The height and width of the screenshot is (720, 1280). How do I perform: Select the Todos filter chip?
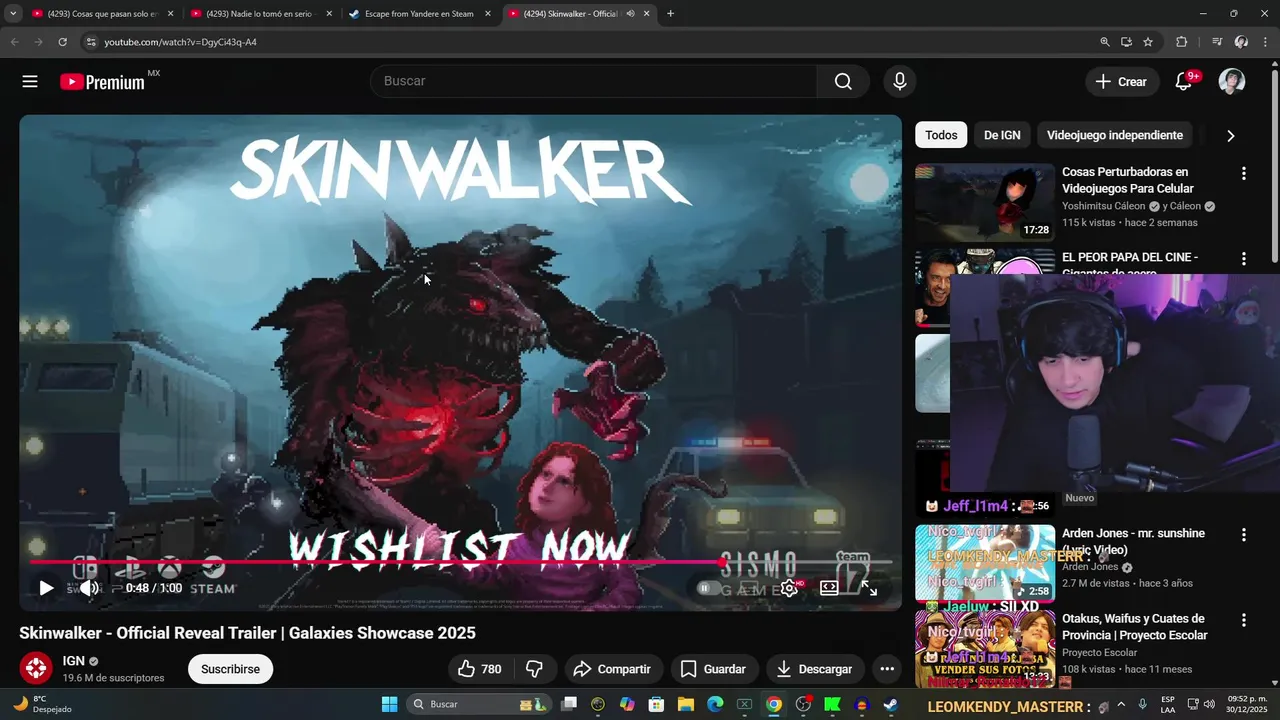(x=941, y=135)
